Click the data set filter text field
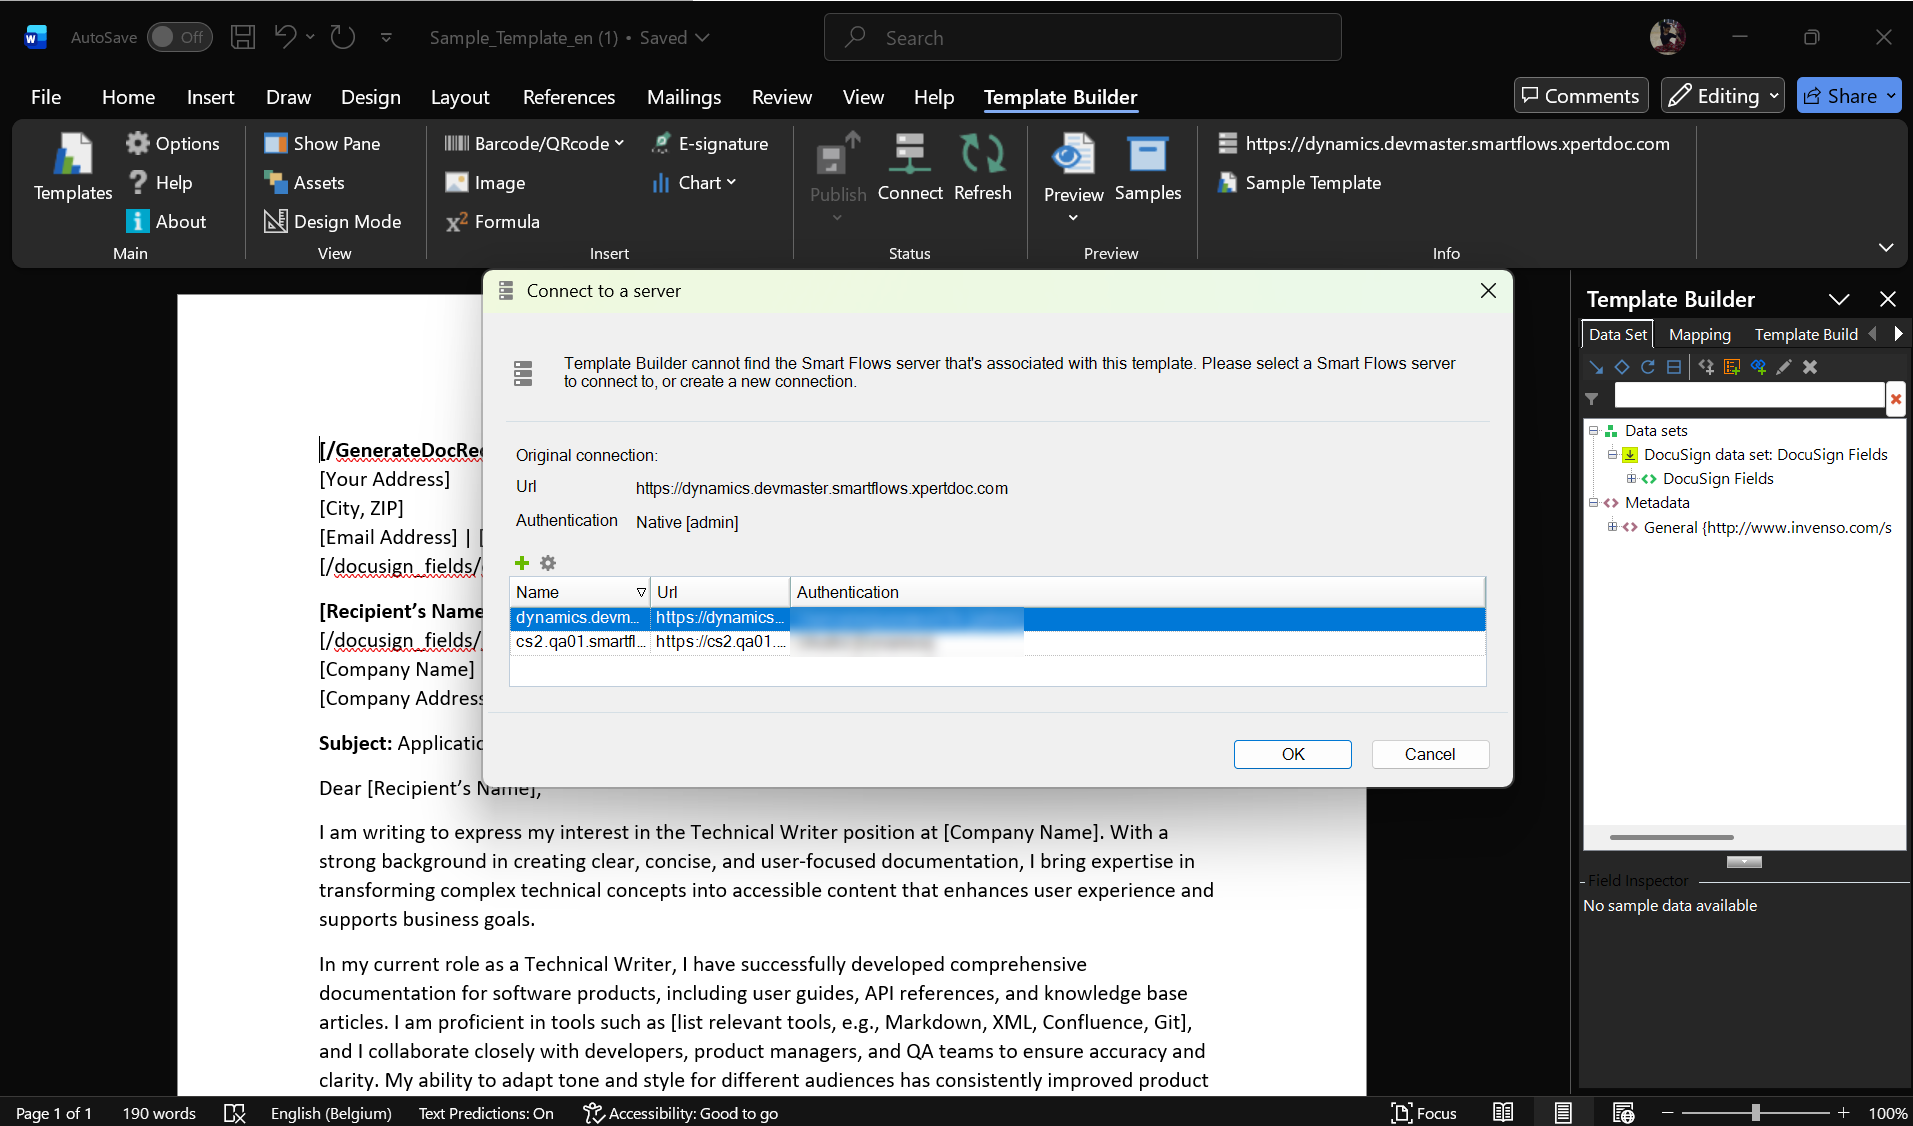The height and width of the screenshot is (1126, 1913). pyautogui.click(x=1749, y=397)
